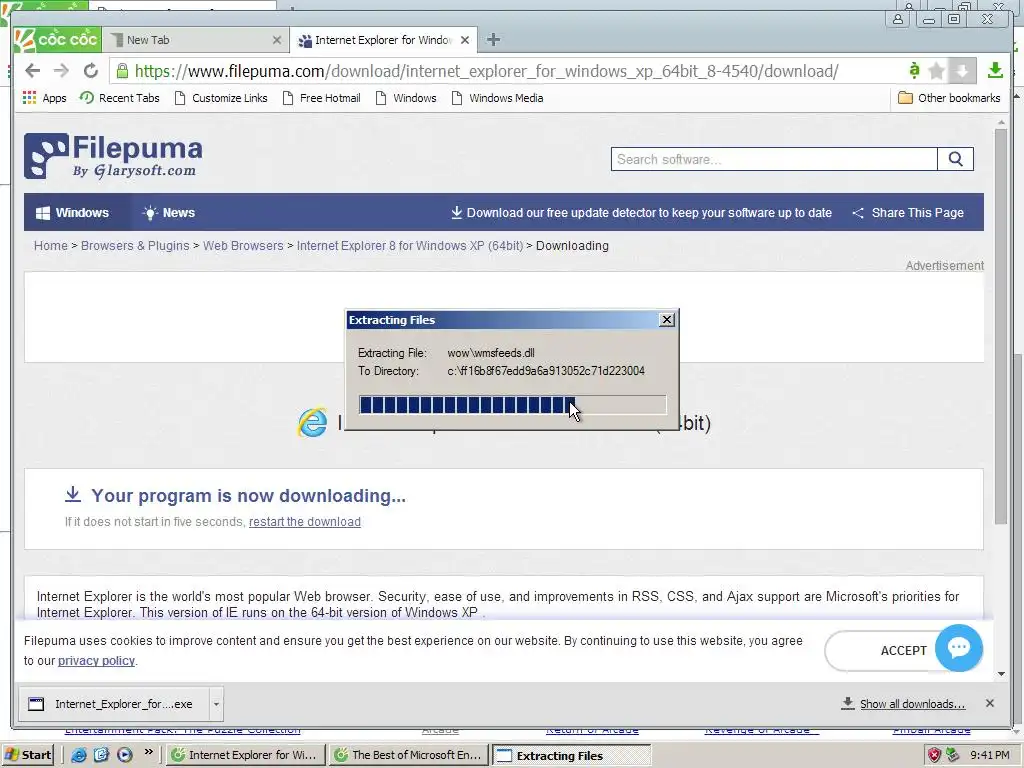Open the News menu item
The height and width of the screenshot is (768, 1024).
click(168, 213)
